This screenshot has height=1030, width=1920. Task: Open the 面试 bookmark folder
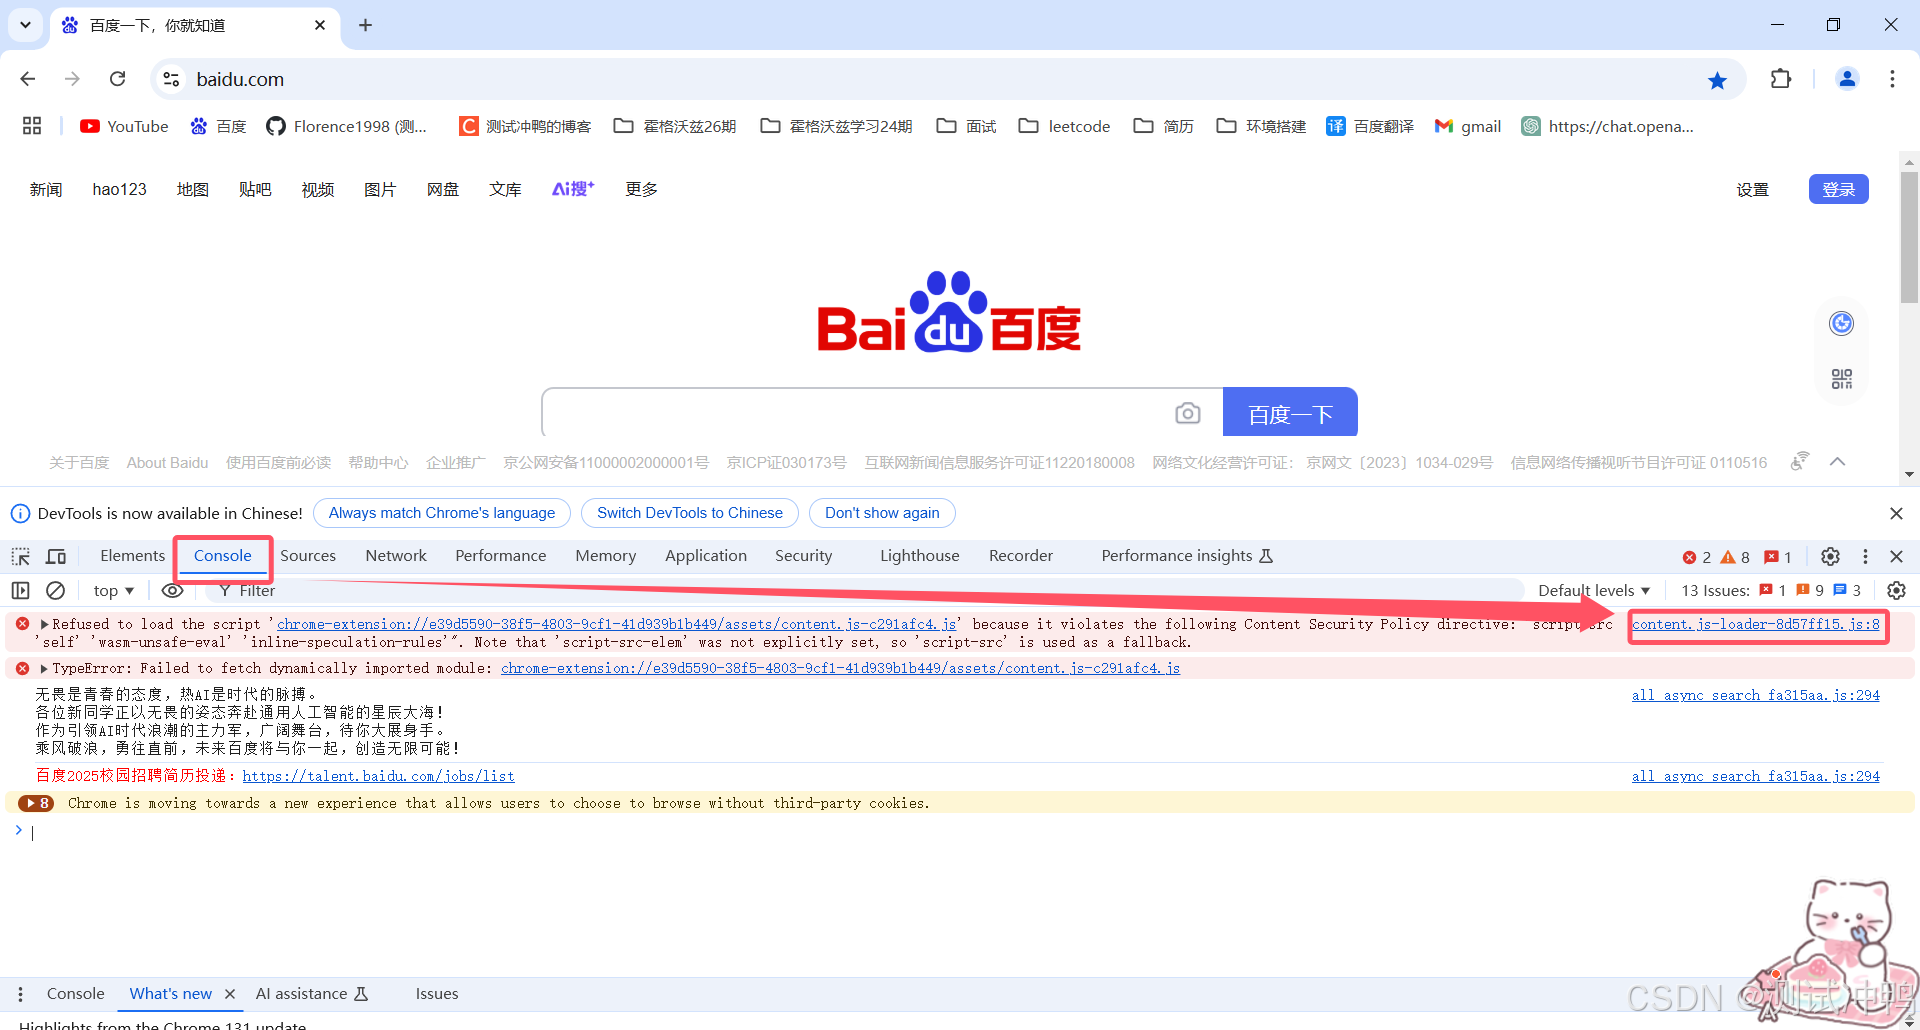click(x=966, y=126)
